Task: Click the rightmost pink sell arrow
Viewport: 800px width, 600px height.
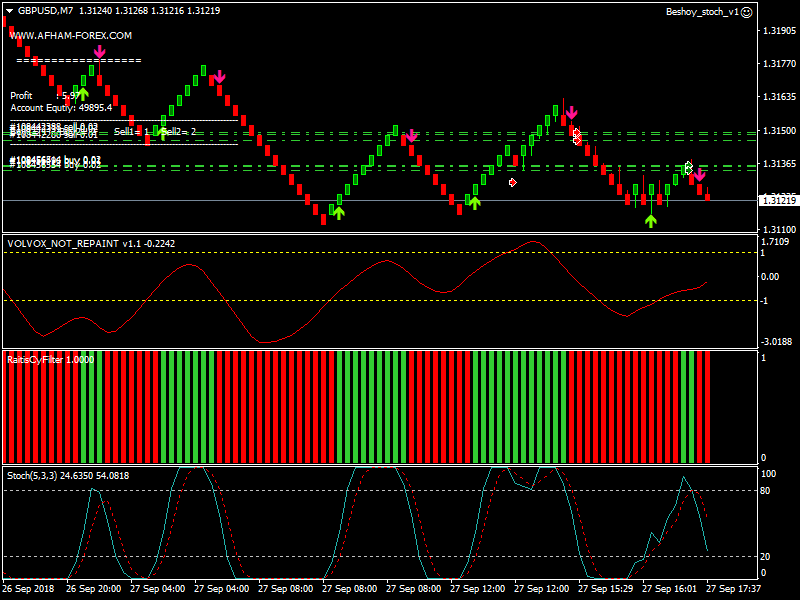Action: (x=699, y=176)
